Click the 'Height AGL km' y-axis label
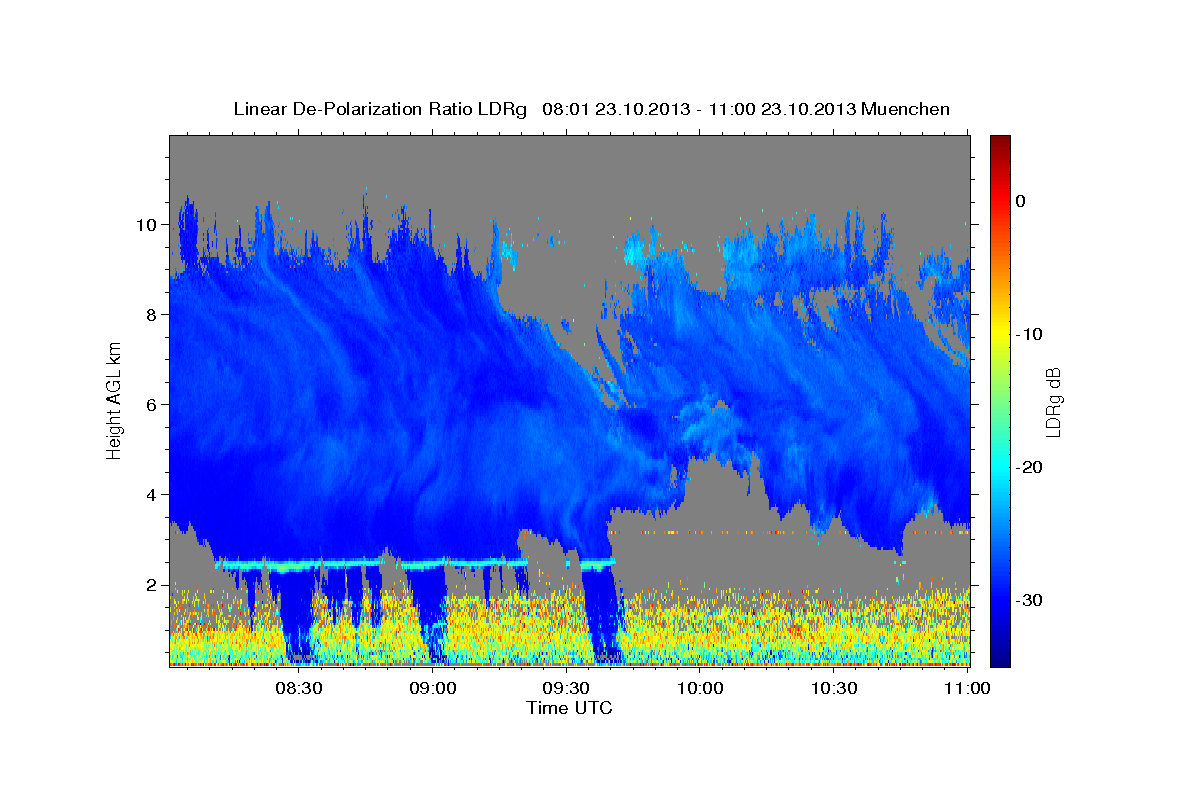Screen dimensions: 1200x800 (x=115, y=400)
